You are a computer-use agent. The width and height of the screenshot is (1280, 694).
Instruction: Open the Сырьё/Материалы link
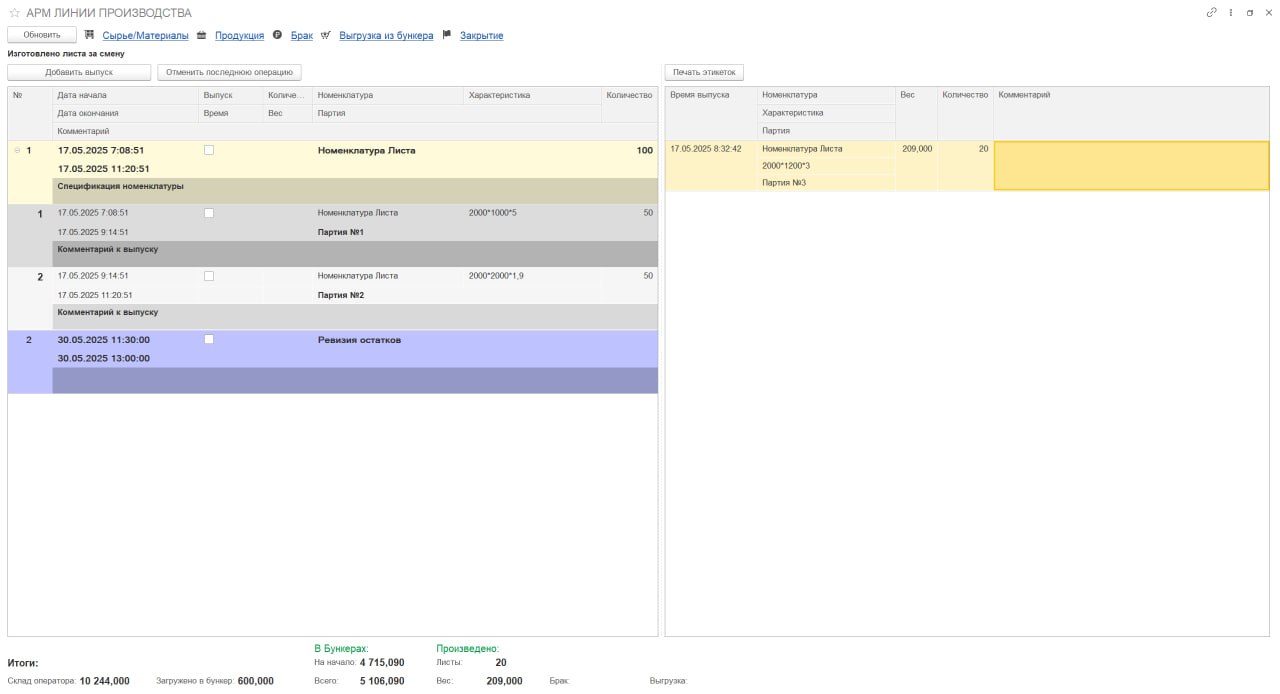coord(145,35)
